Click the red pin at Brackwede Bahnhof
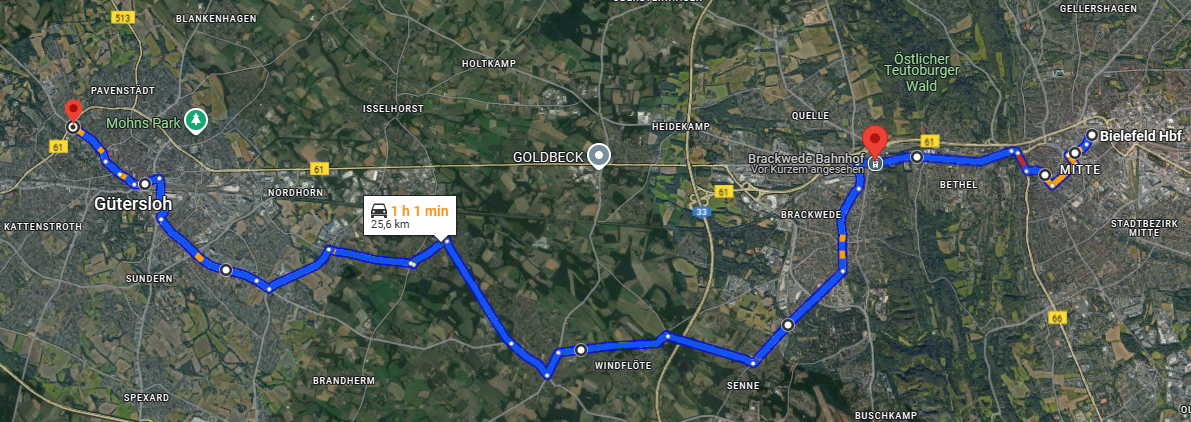The image size is (1191, 422). coord(876,141)
